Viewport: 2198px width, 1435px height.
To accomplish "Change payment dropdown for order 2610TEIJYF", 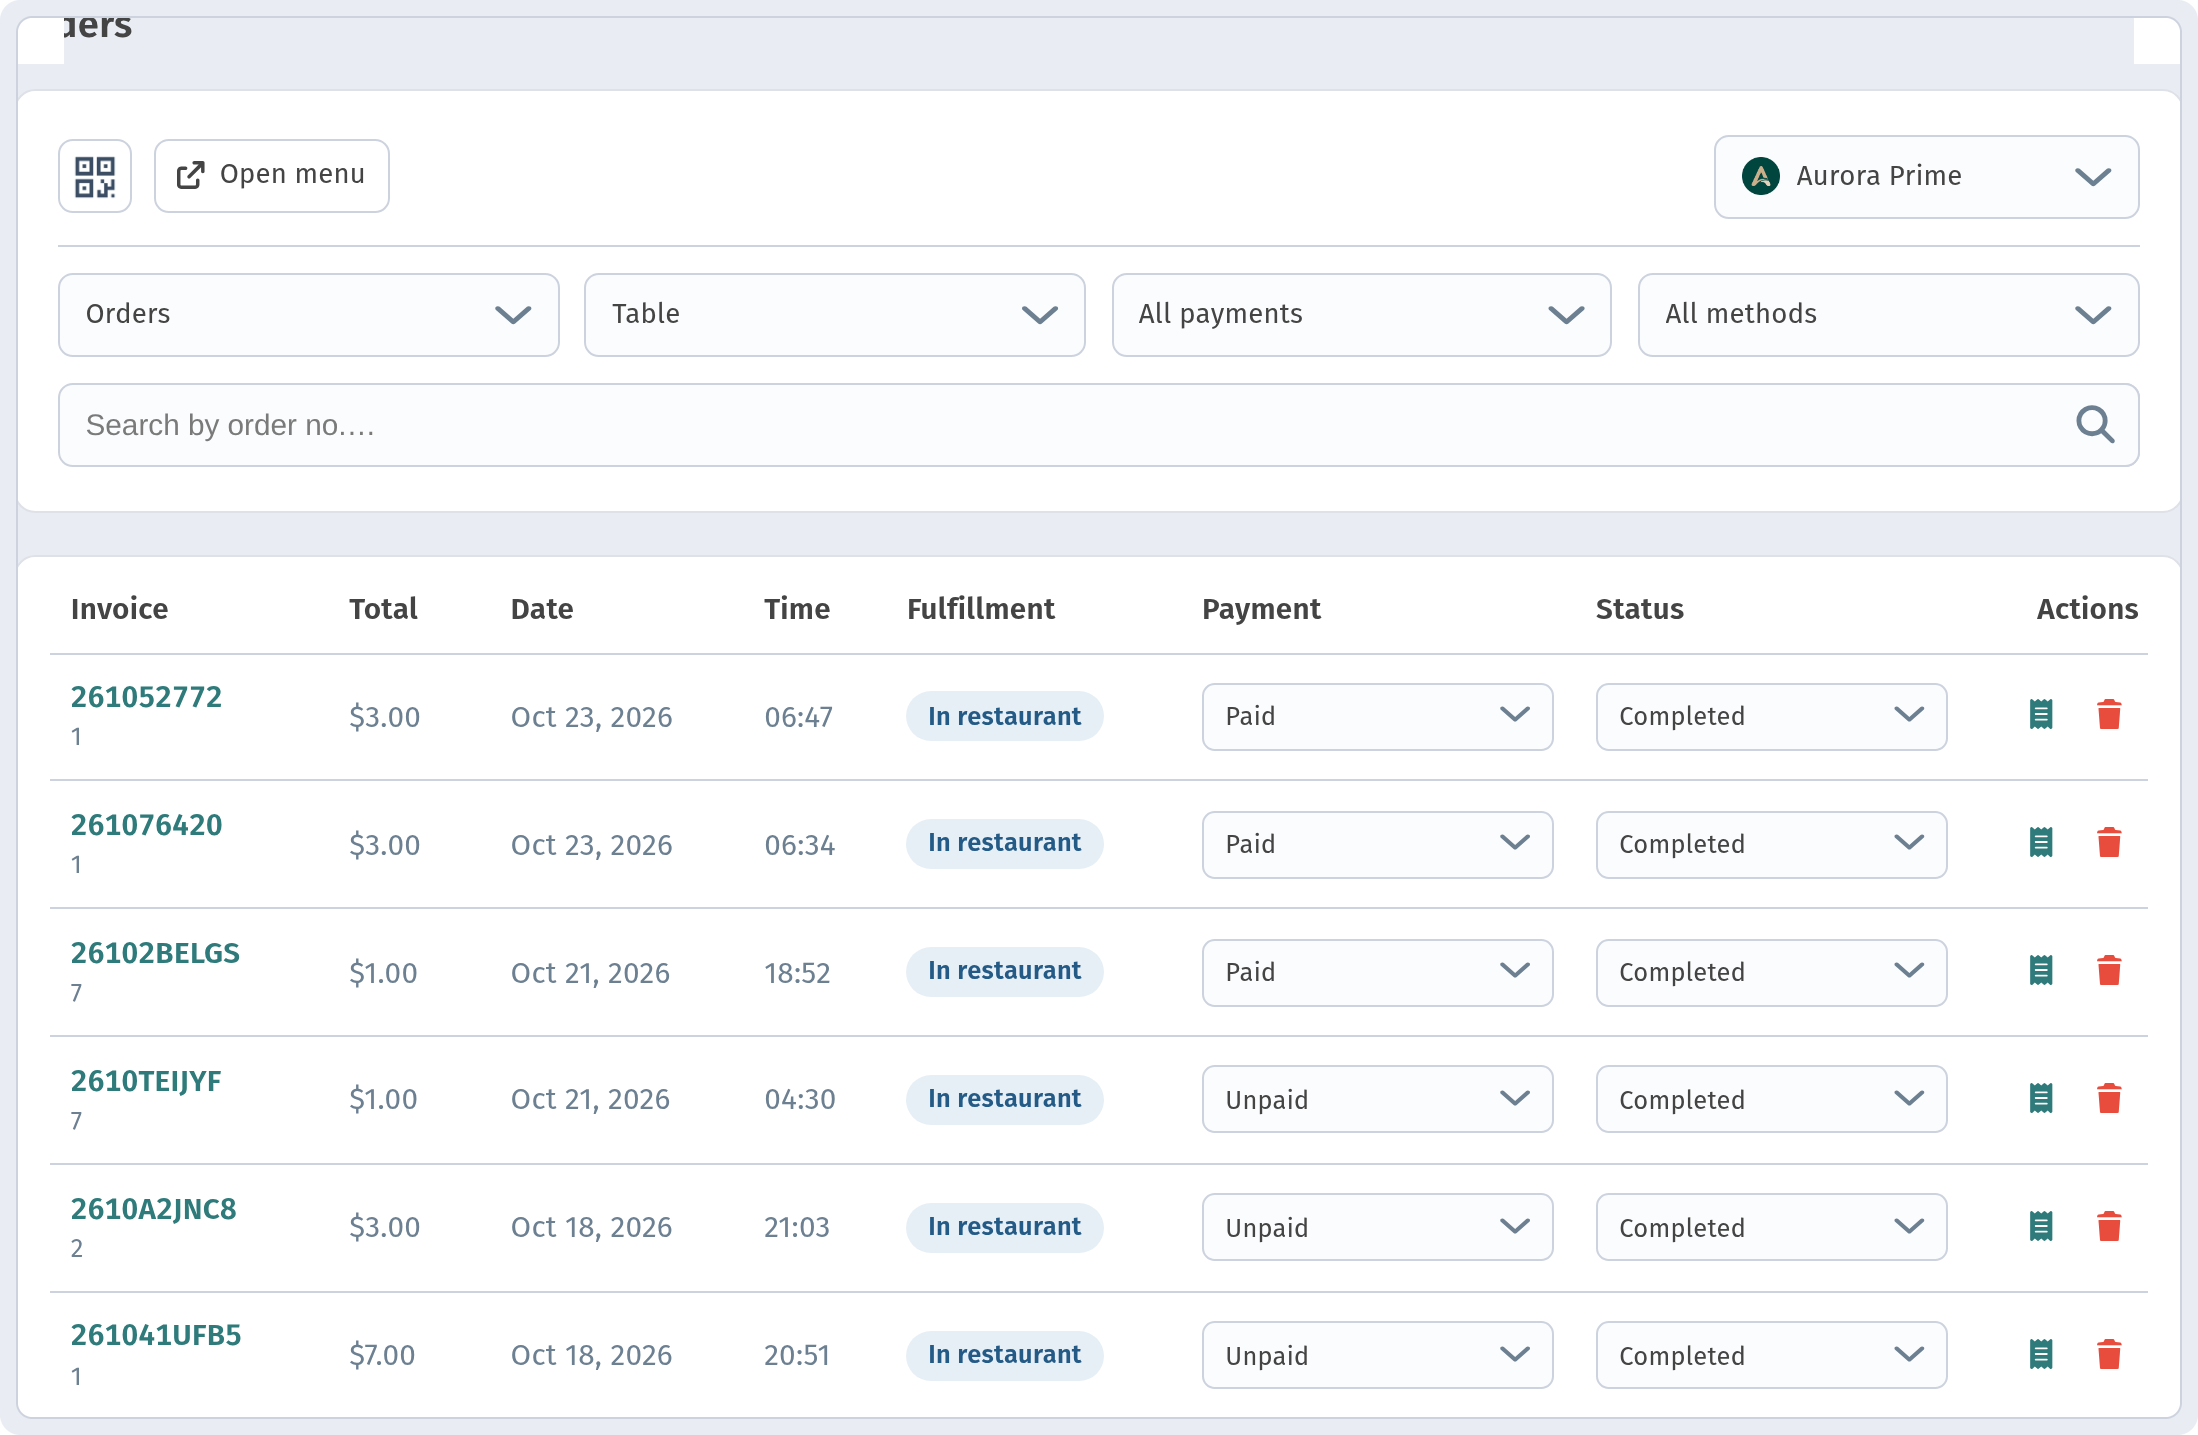I will pos(1377,1099).
